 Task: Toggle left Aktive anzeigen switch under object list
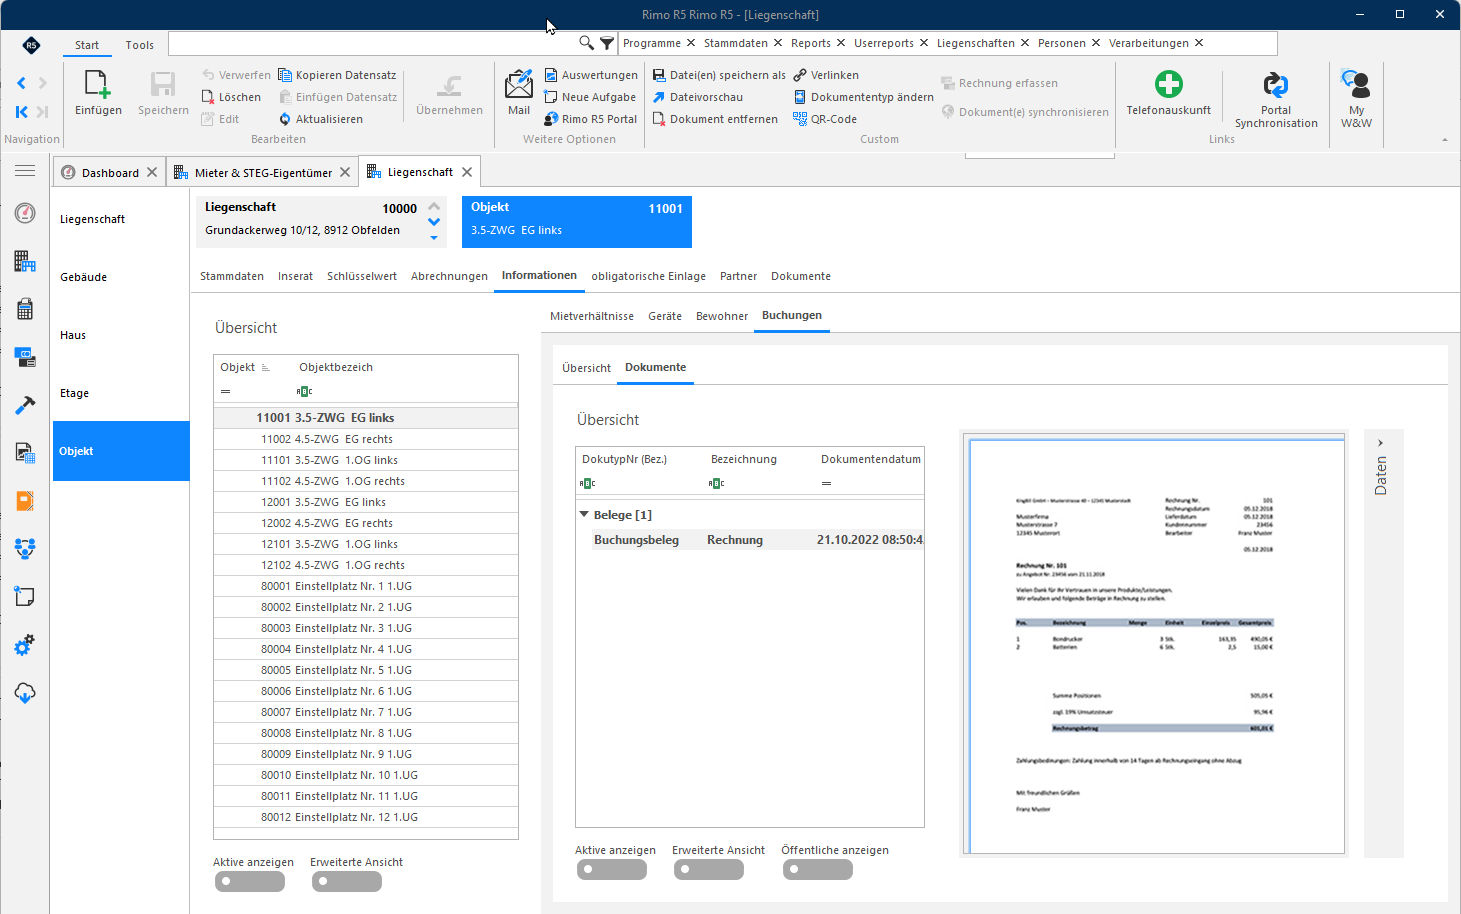[x=250, y=882]
